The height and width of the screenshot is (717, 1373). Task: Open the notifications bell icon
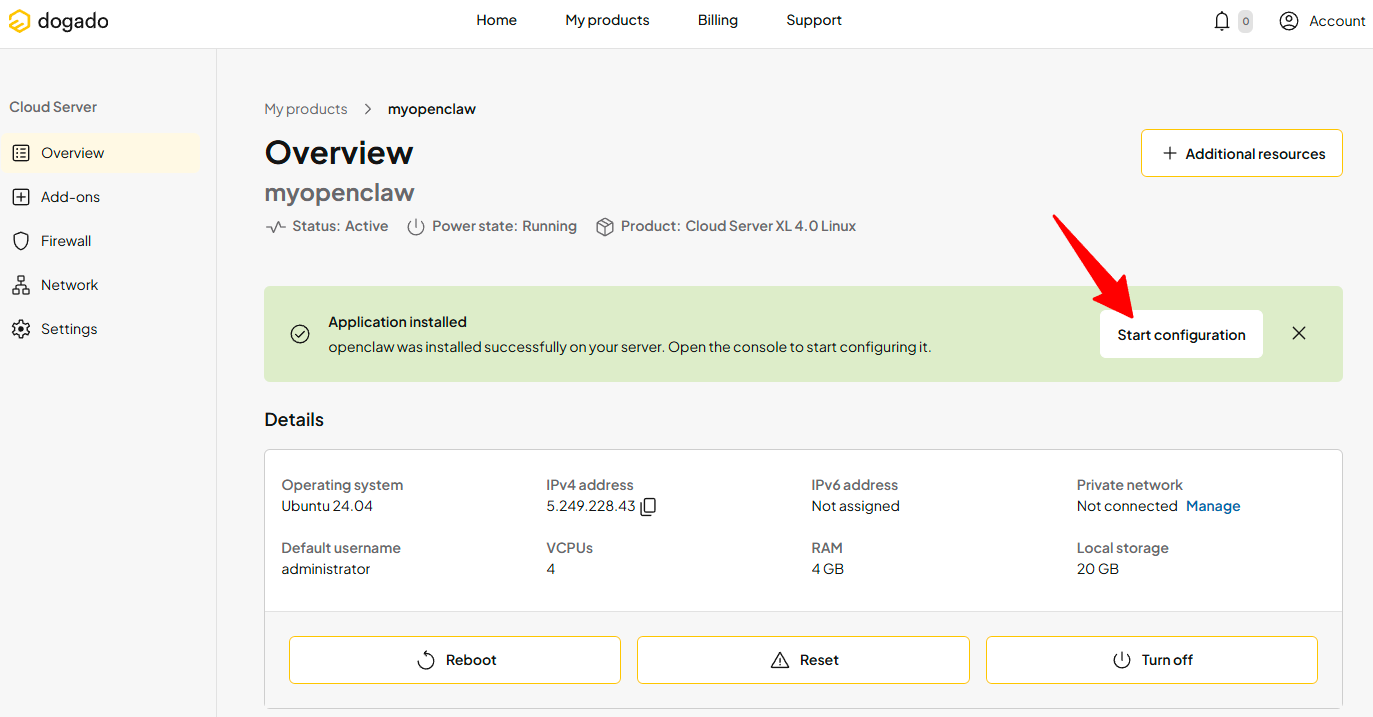coord(1222,21)
